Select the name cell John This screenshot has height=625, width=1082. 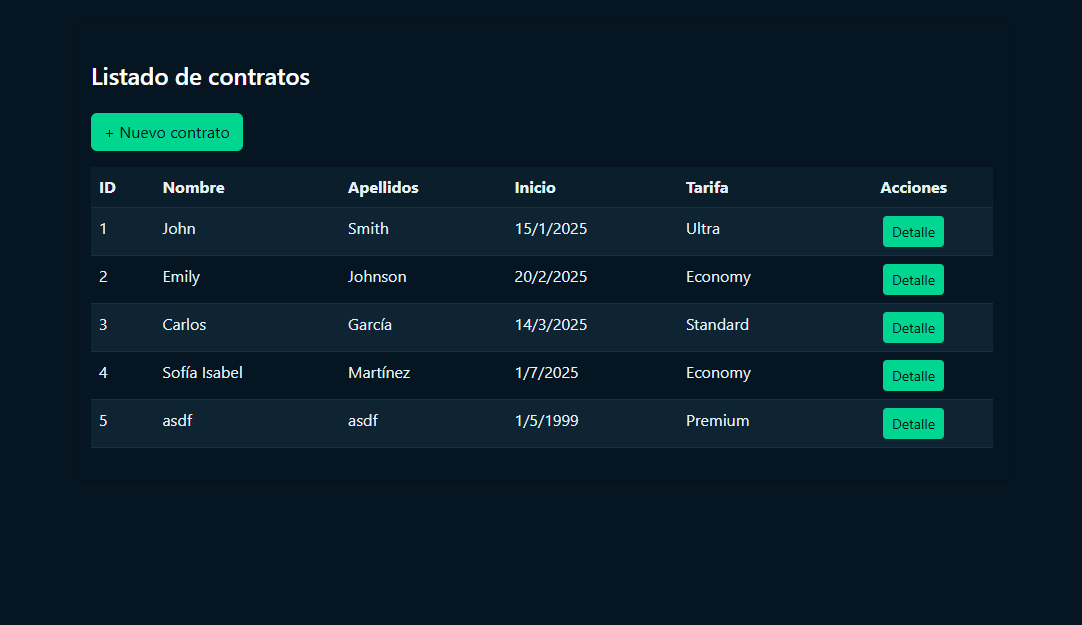point(179,229)
